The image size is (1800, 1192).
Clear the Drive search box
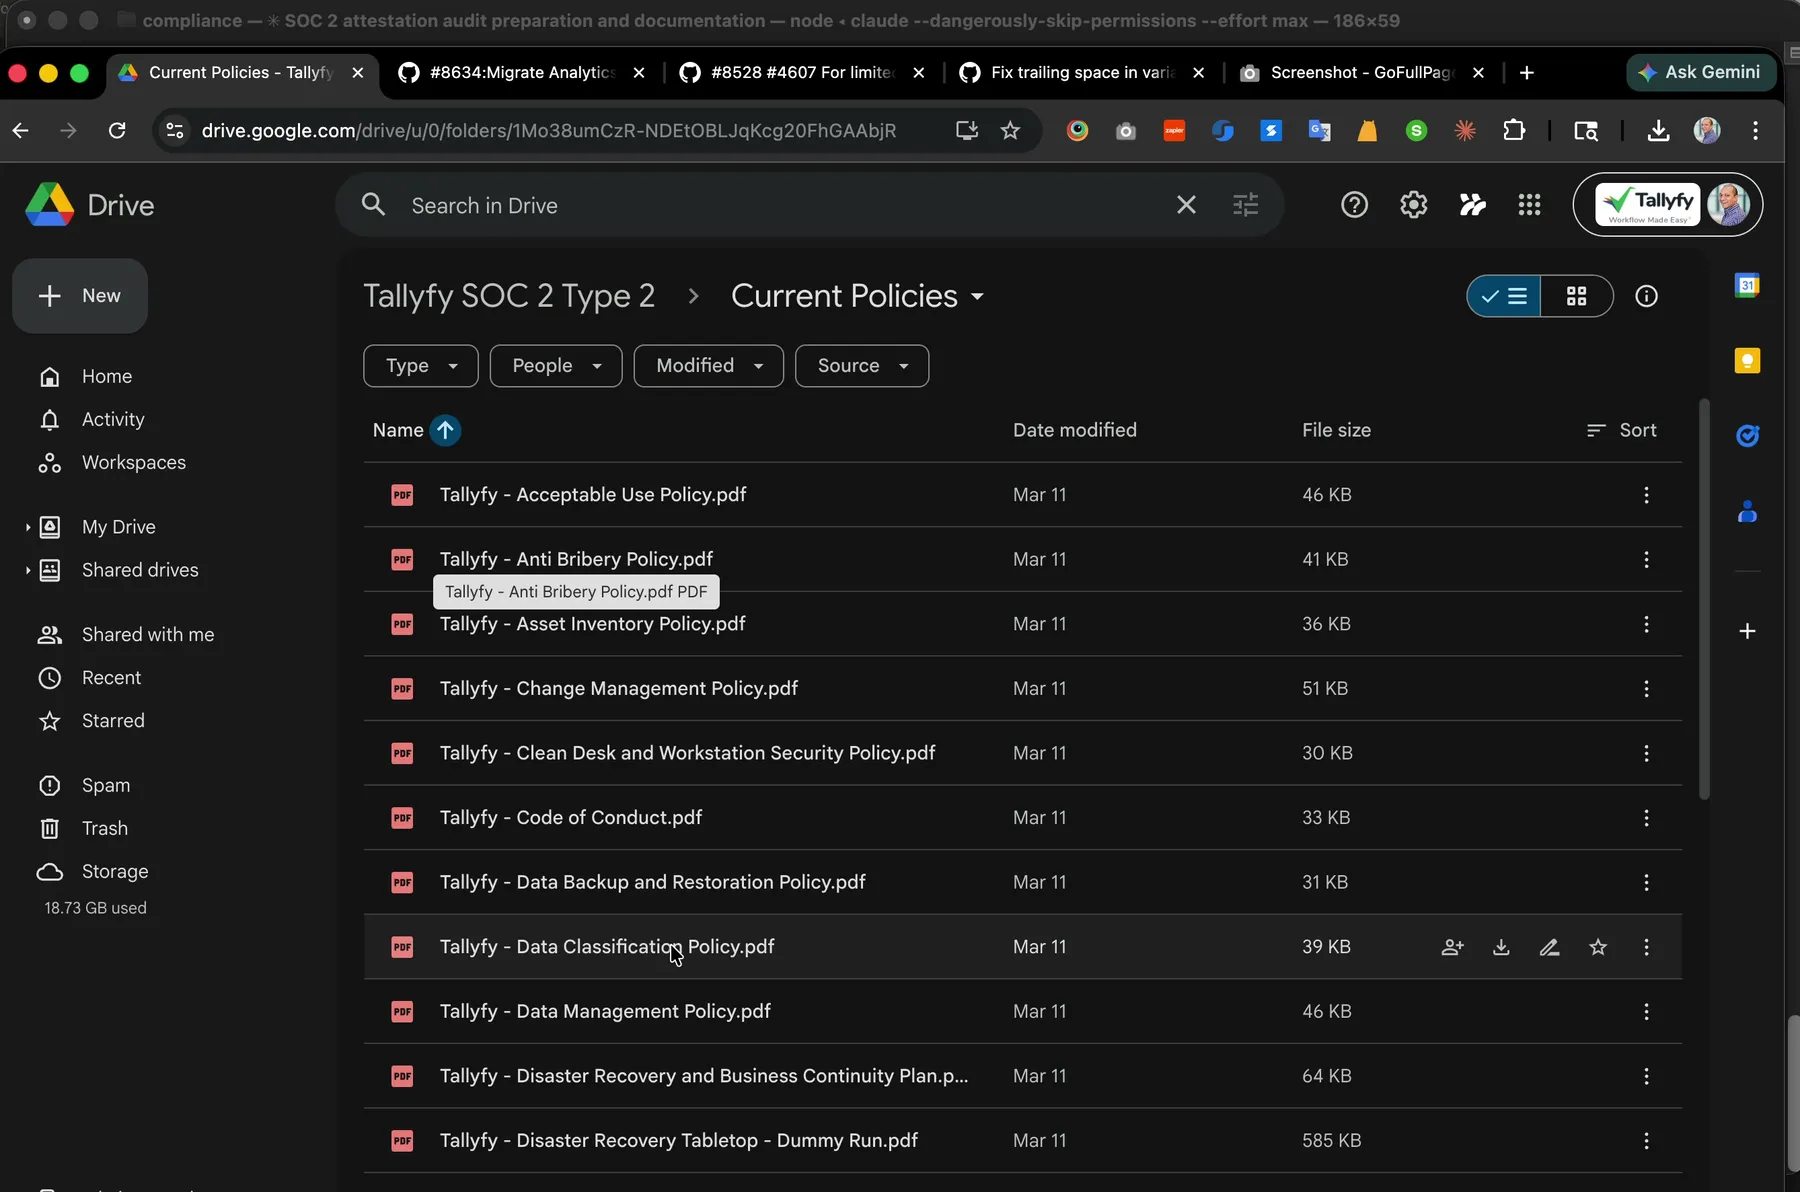[1186, 205]
